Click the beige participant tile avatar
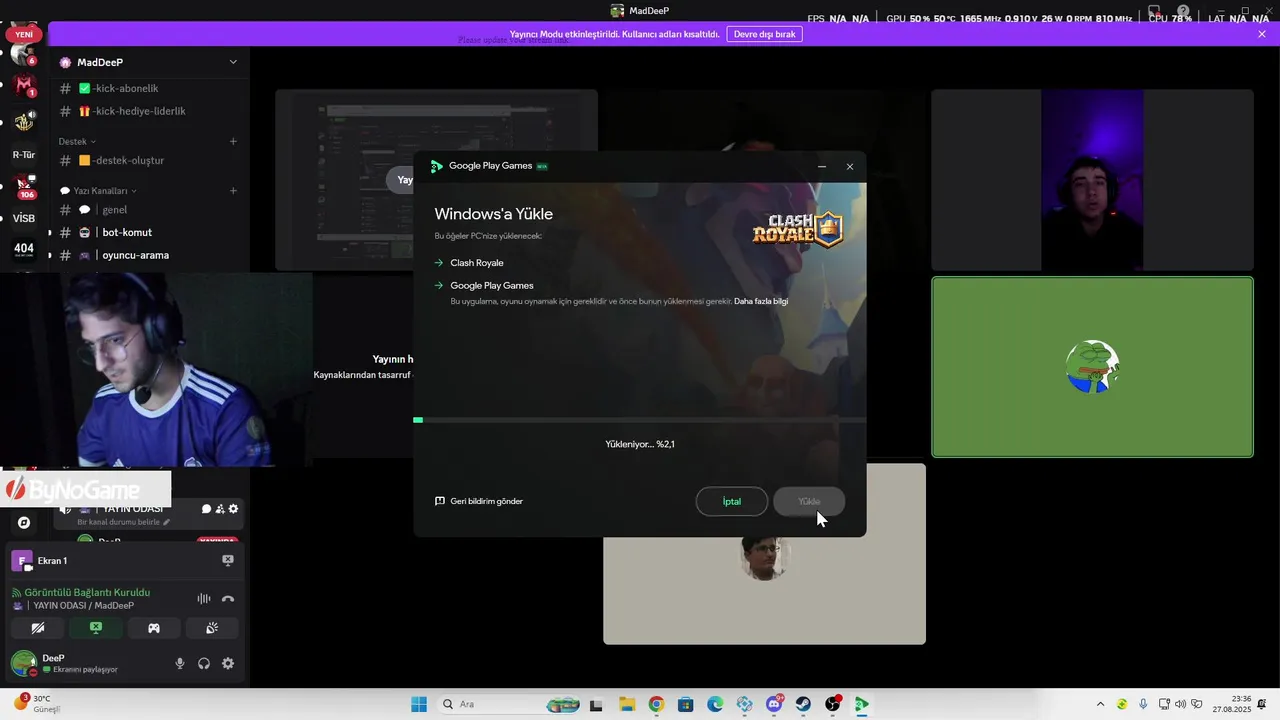 764,558
